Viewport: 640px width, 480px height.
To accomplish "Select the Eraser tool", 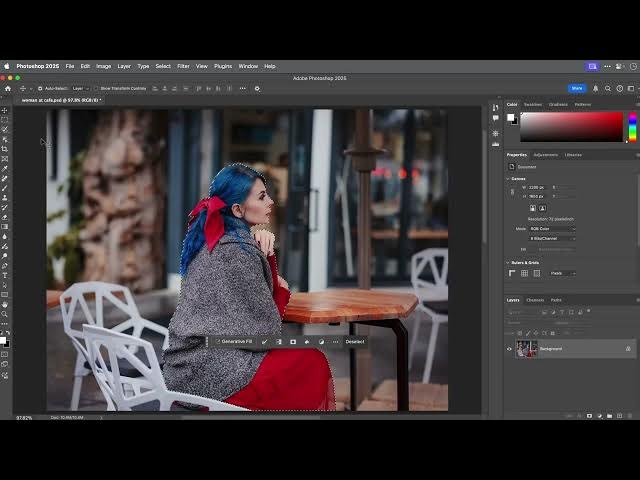I will 4,217.
